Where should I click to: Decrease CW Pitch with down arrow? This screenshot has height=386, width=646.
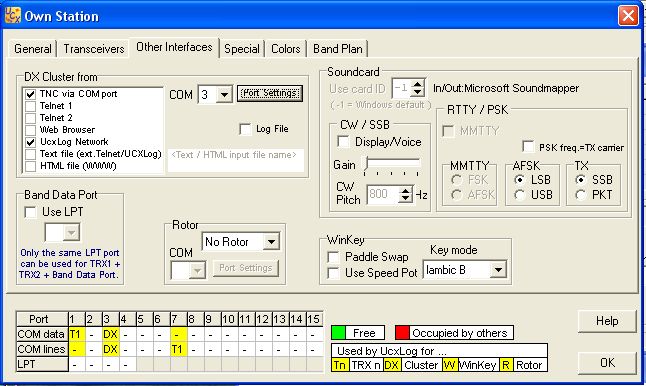[x=406, y=198]
